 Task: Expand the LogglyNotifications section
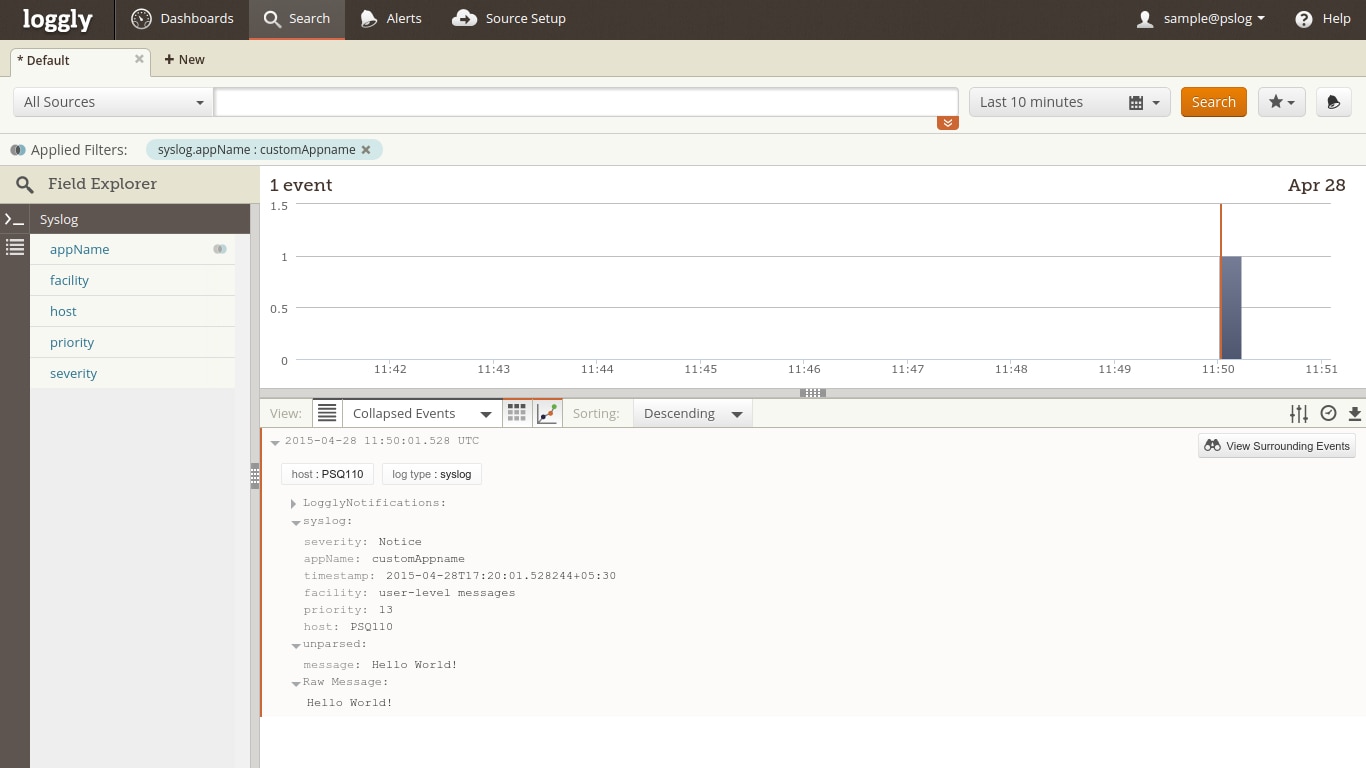point(293,503)
